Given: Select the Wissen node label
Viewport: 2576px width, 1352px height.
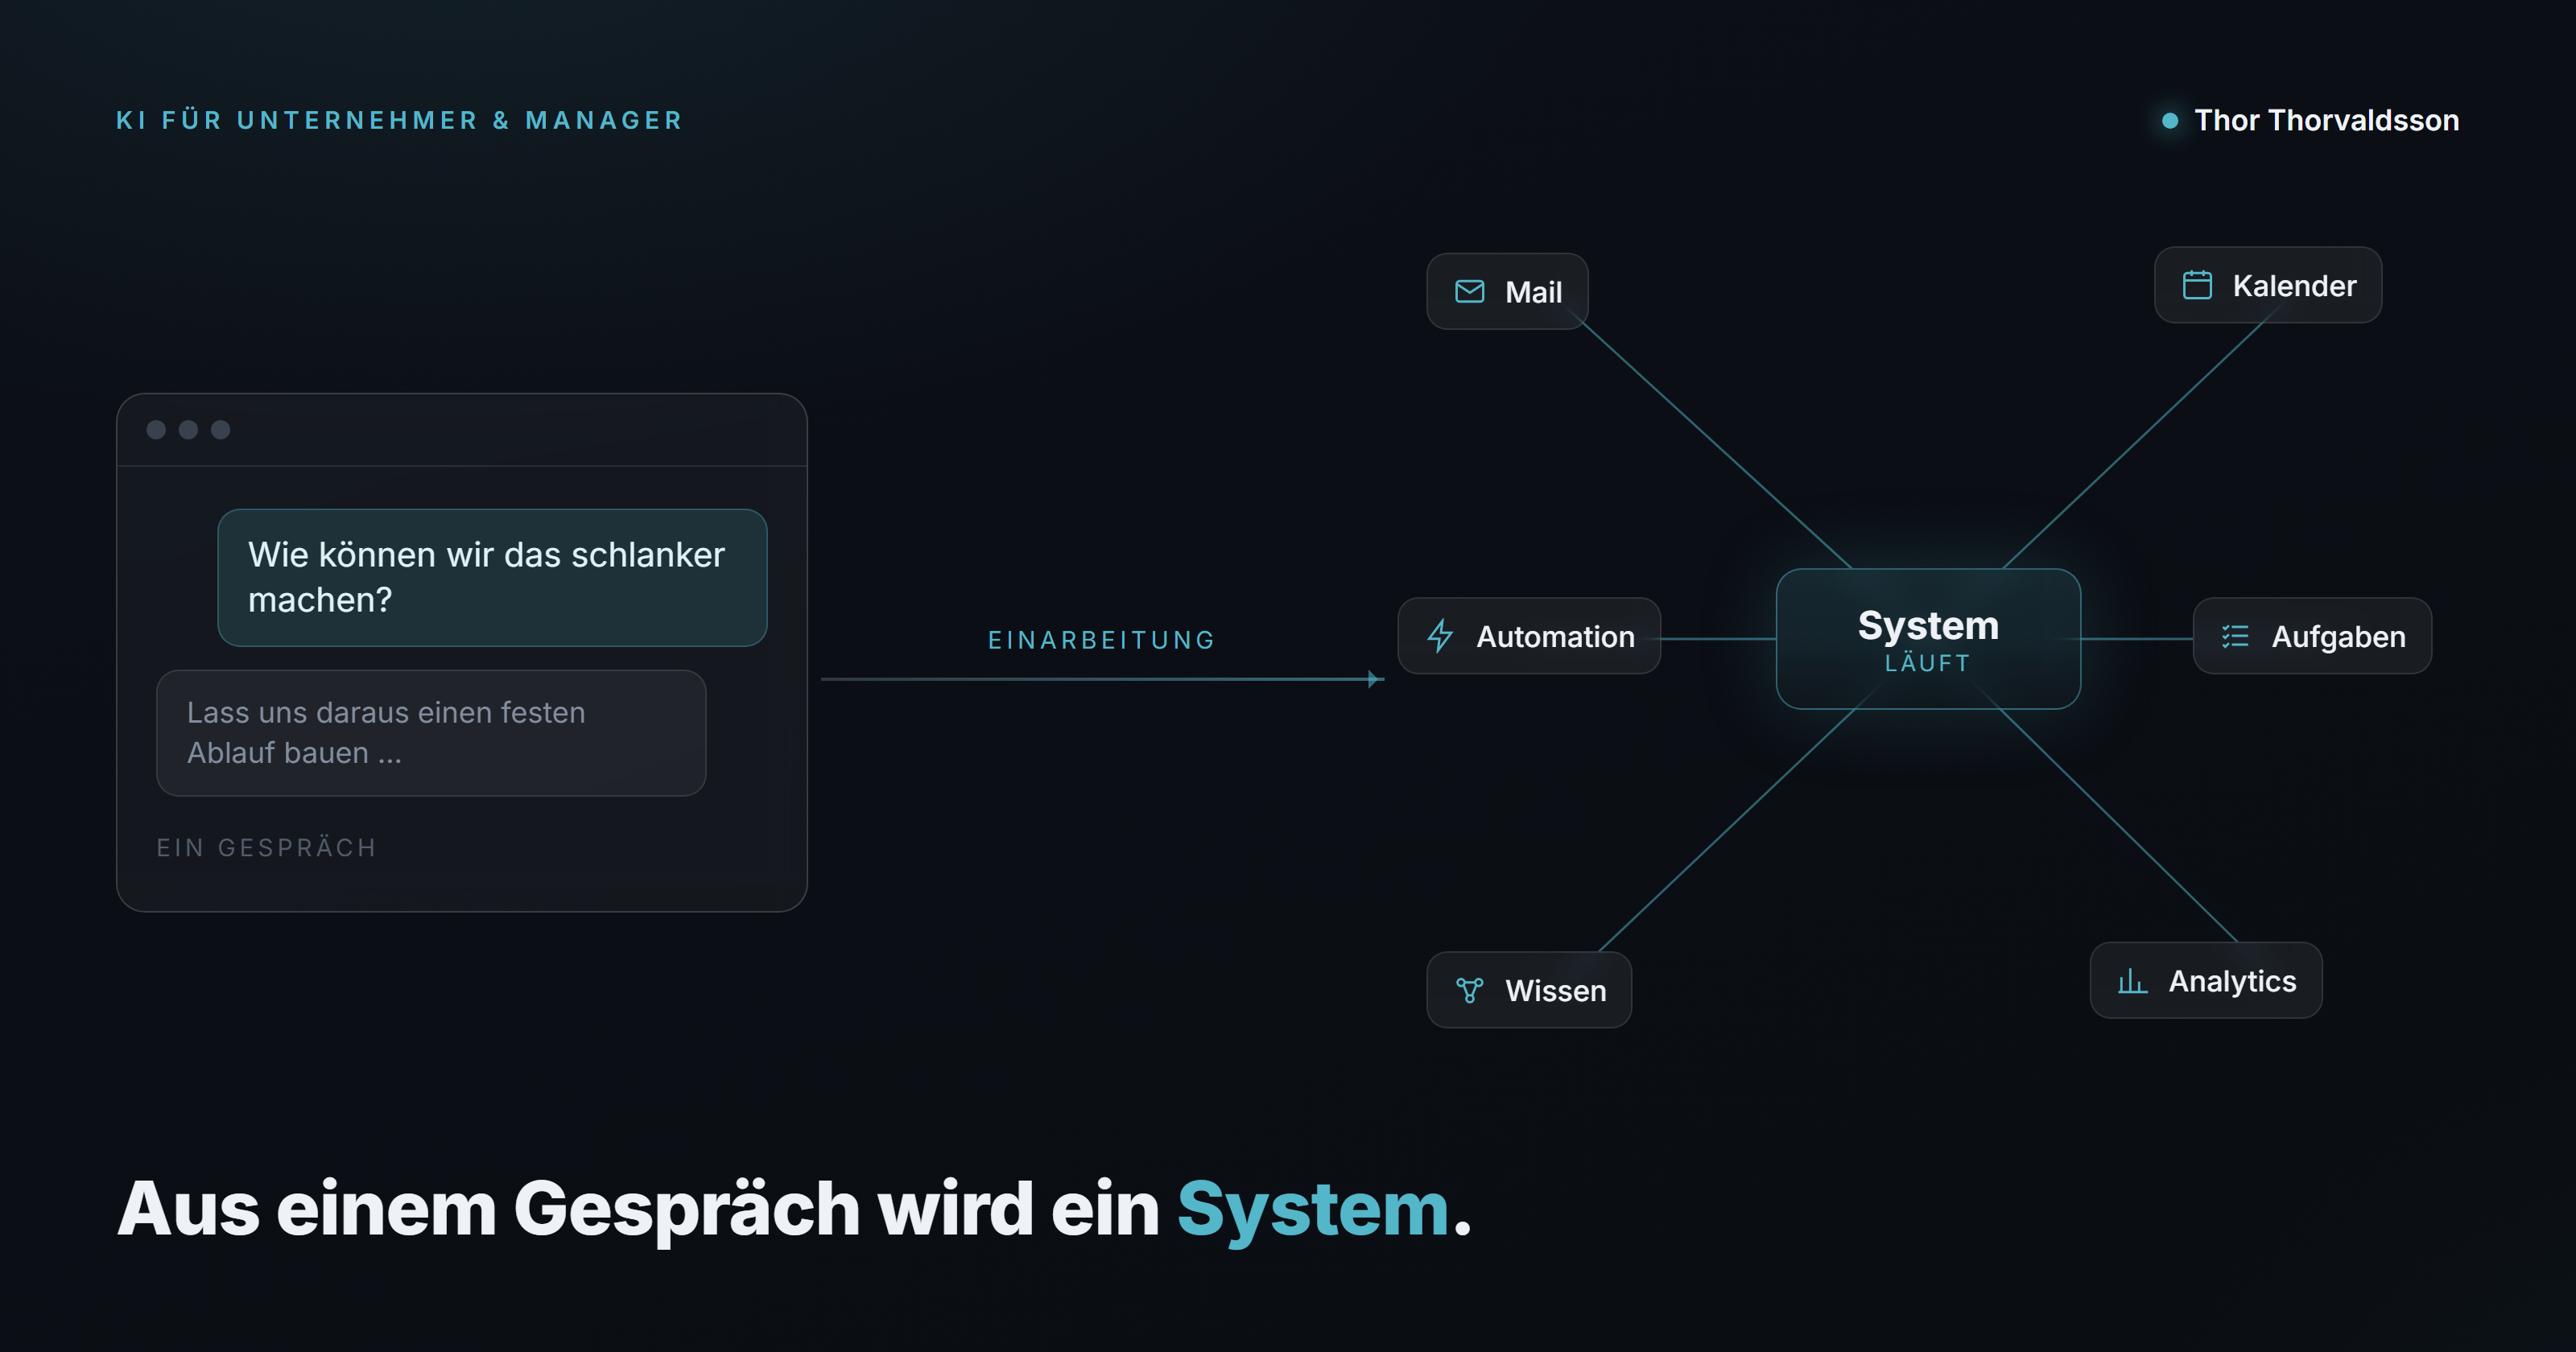Looking at the screenshot, I should click(1555, 990).
